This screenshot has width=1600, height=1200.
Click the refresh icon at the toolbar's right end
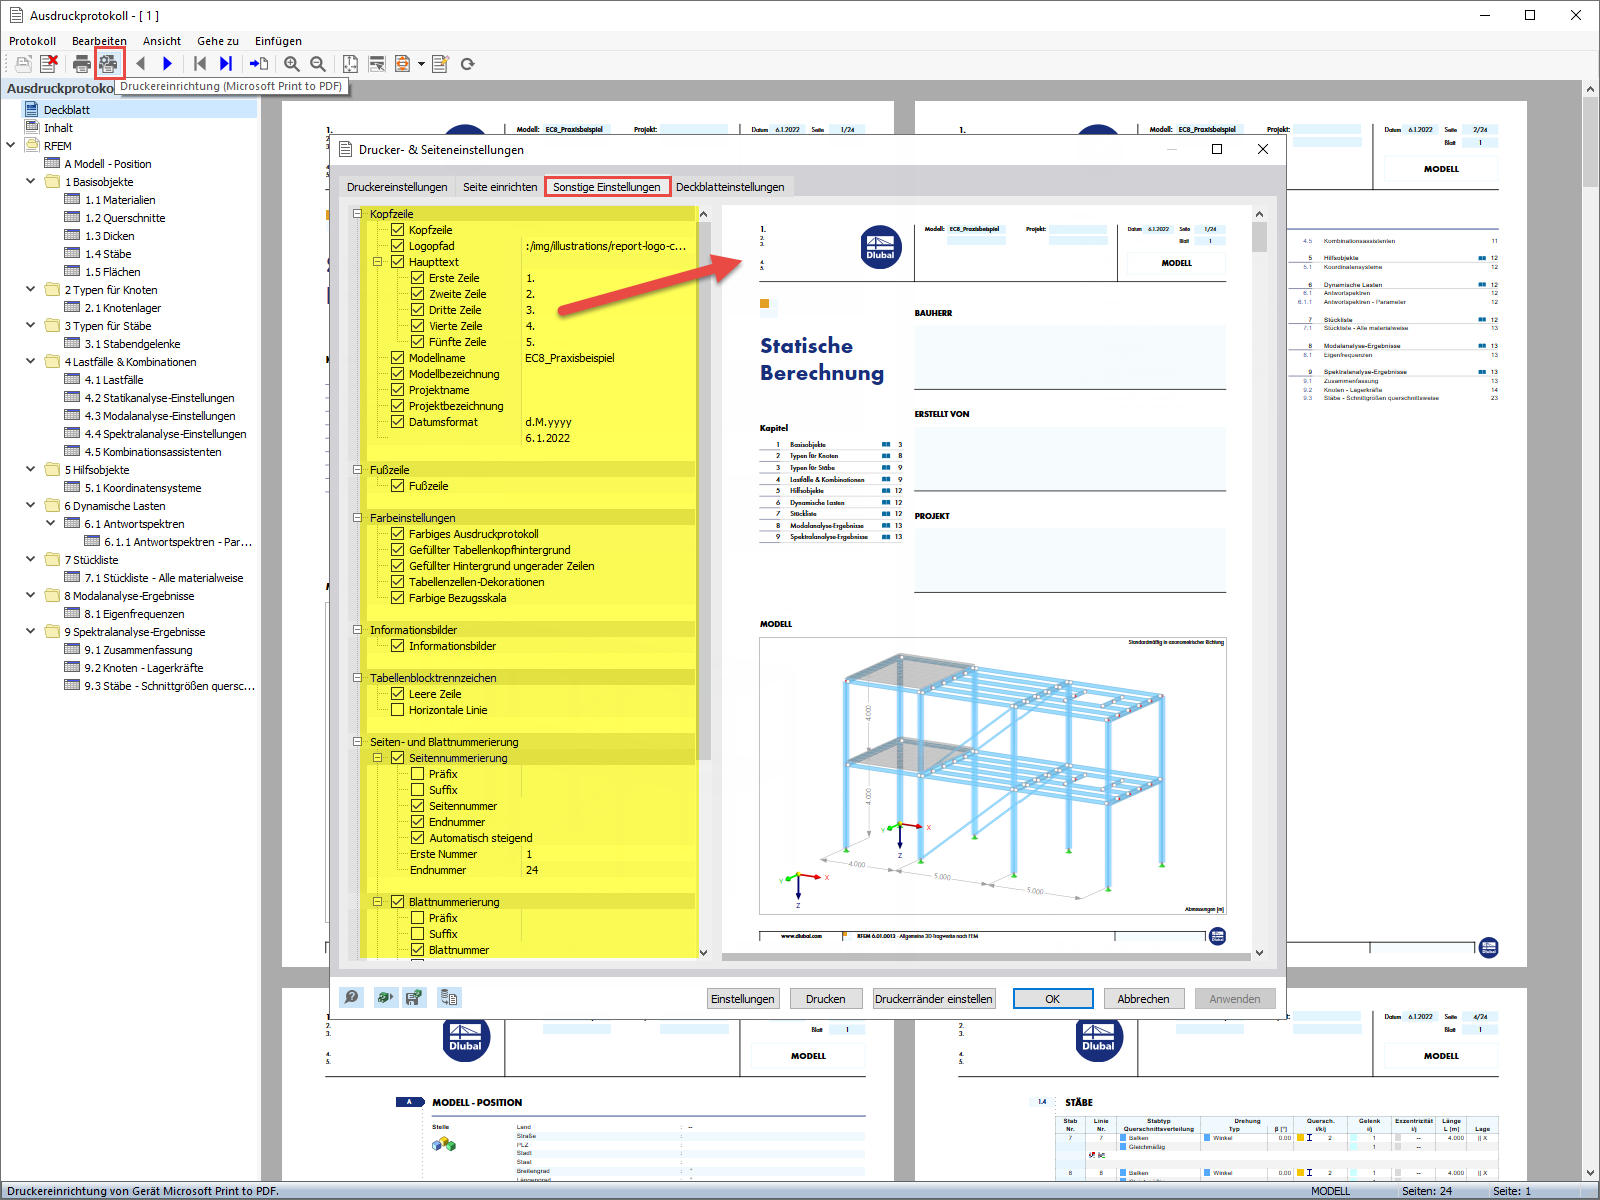coord(468,63)
